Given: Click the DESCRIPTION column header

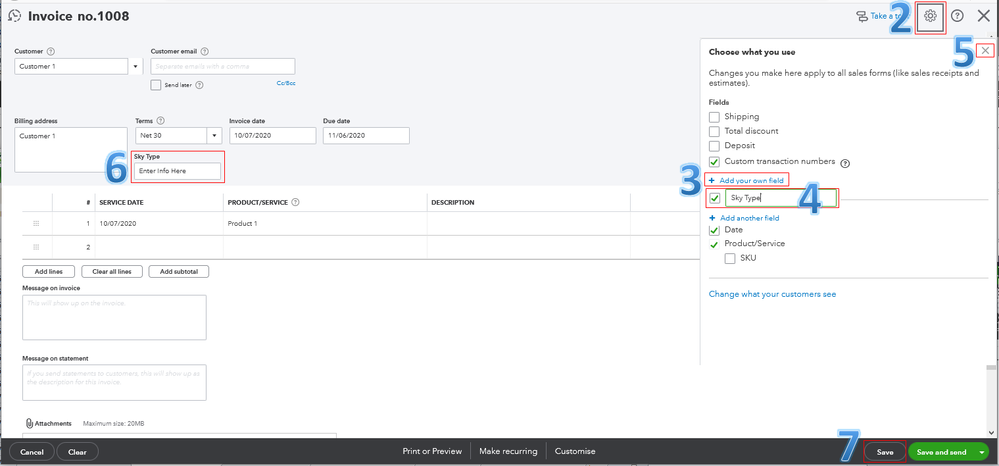Looking at the screenshot, I should [x=452, y=203].
